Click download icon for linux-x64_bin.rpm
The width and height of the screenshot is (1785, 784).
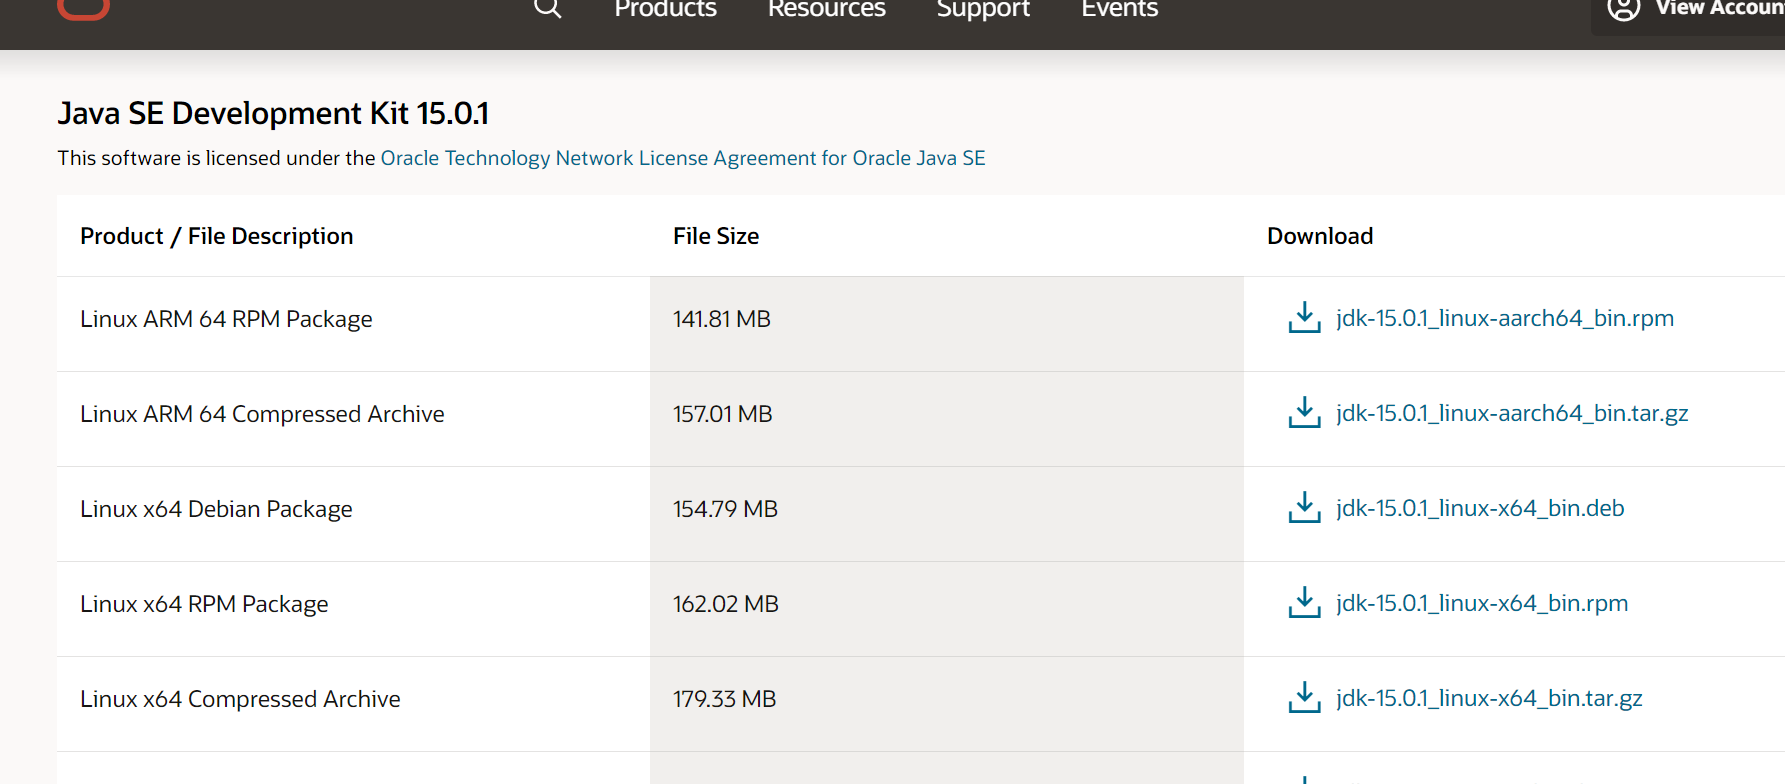1304,603
